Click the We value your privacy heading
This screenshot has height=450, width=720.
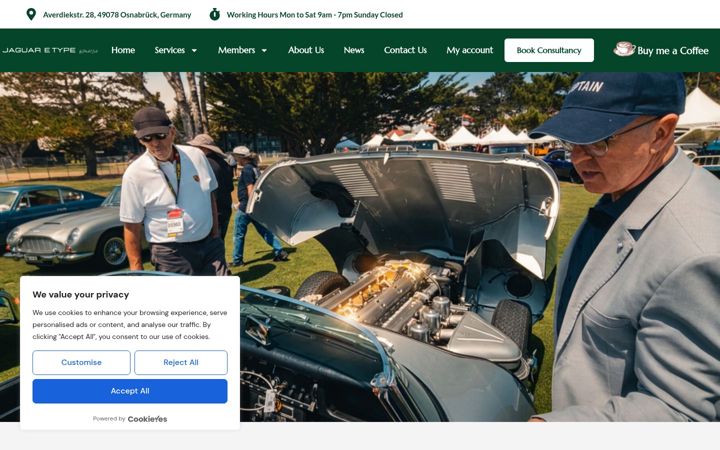pyautogui.click(x=81, y=294)
